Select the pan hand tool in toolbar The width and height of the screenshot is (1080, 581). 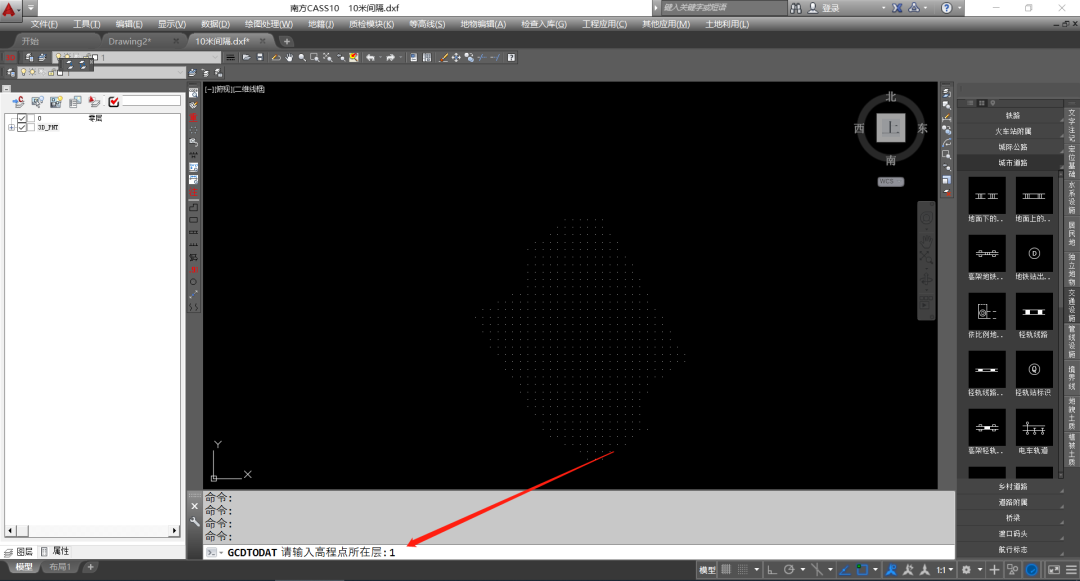point(289,58)
